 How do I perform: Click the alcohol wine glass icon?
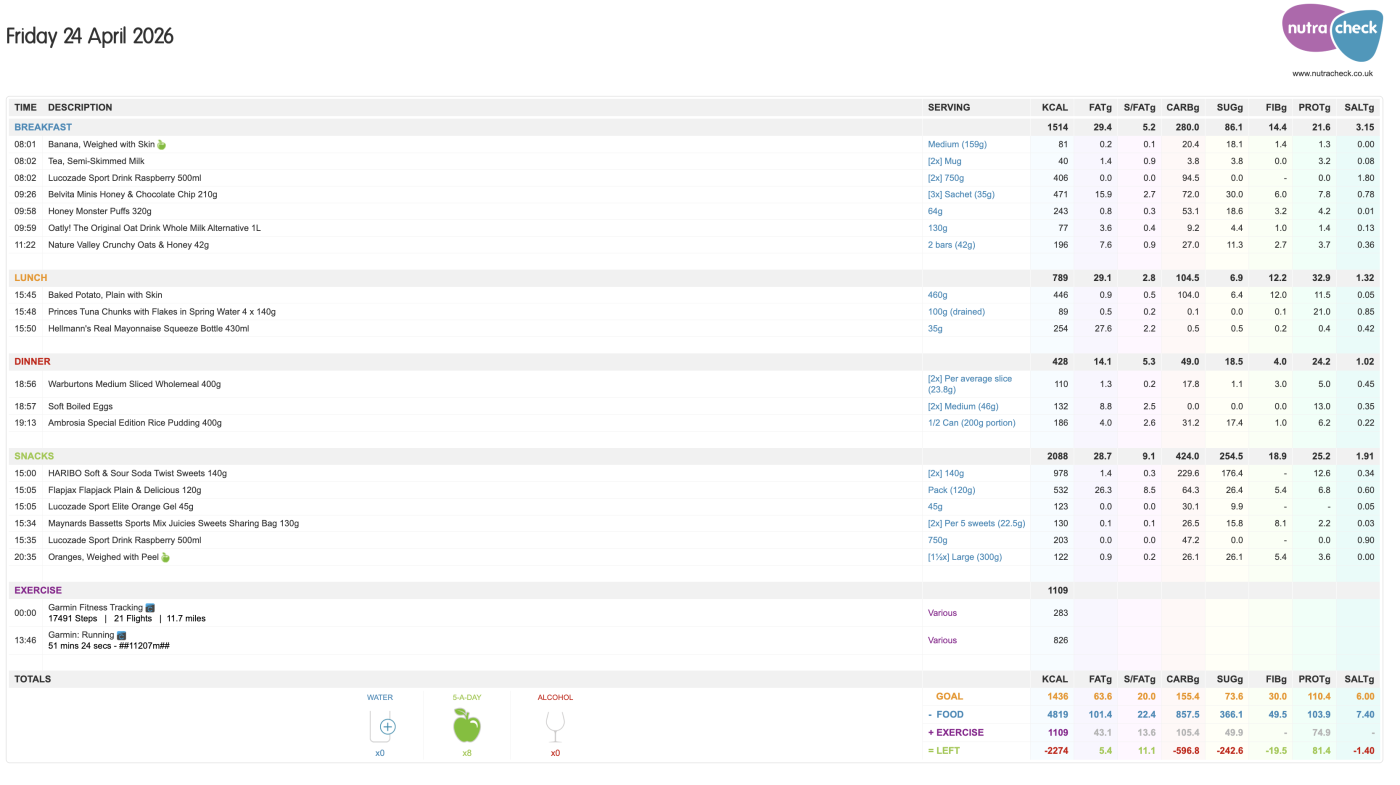point(555,725)
